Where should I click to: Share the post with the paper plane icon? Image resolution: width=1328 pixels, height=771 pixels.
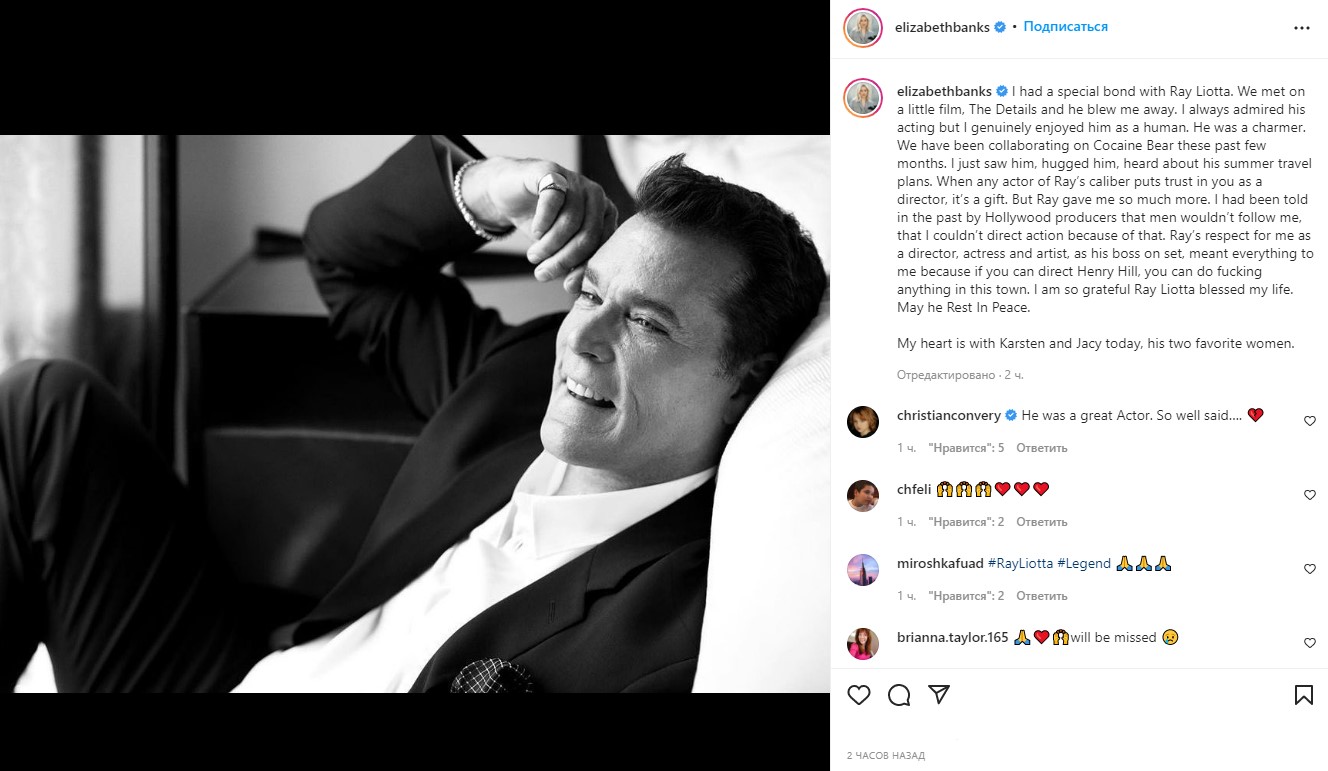(x=939, y=695)
